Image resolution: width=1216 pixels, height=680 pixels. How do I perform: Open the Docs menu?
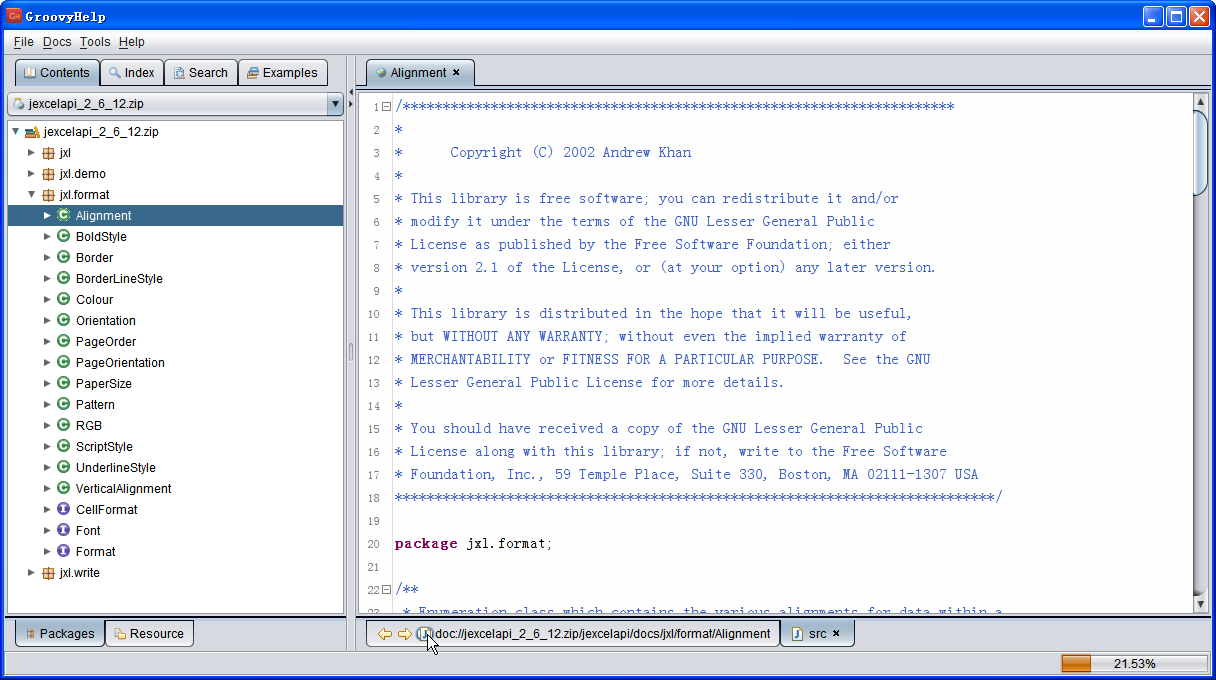tap(57, 42)
